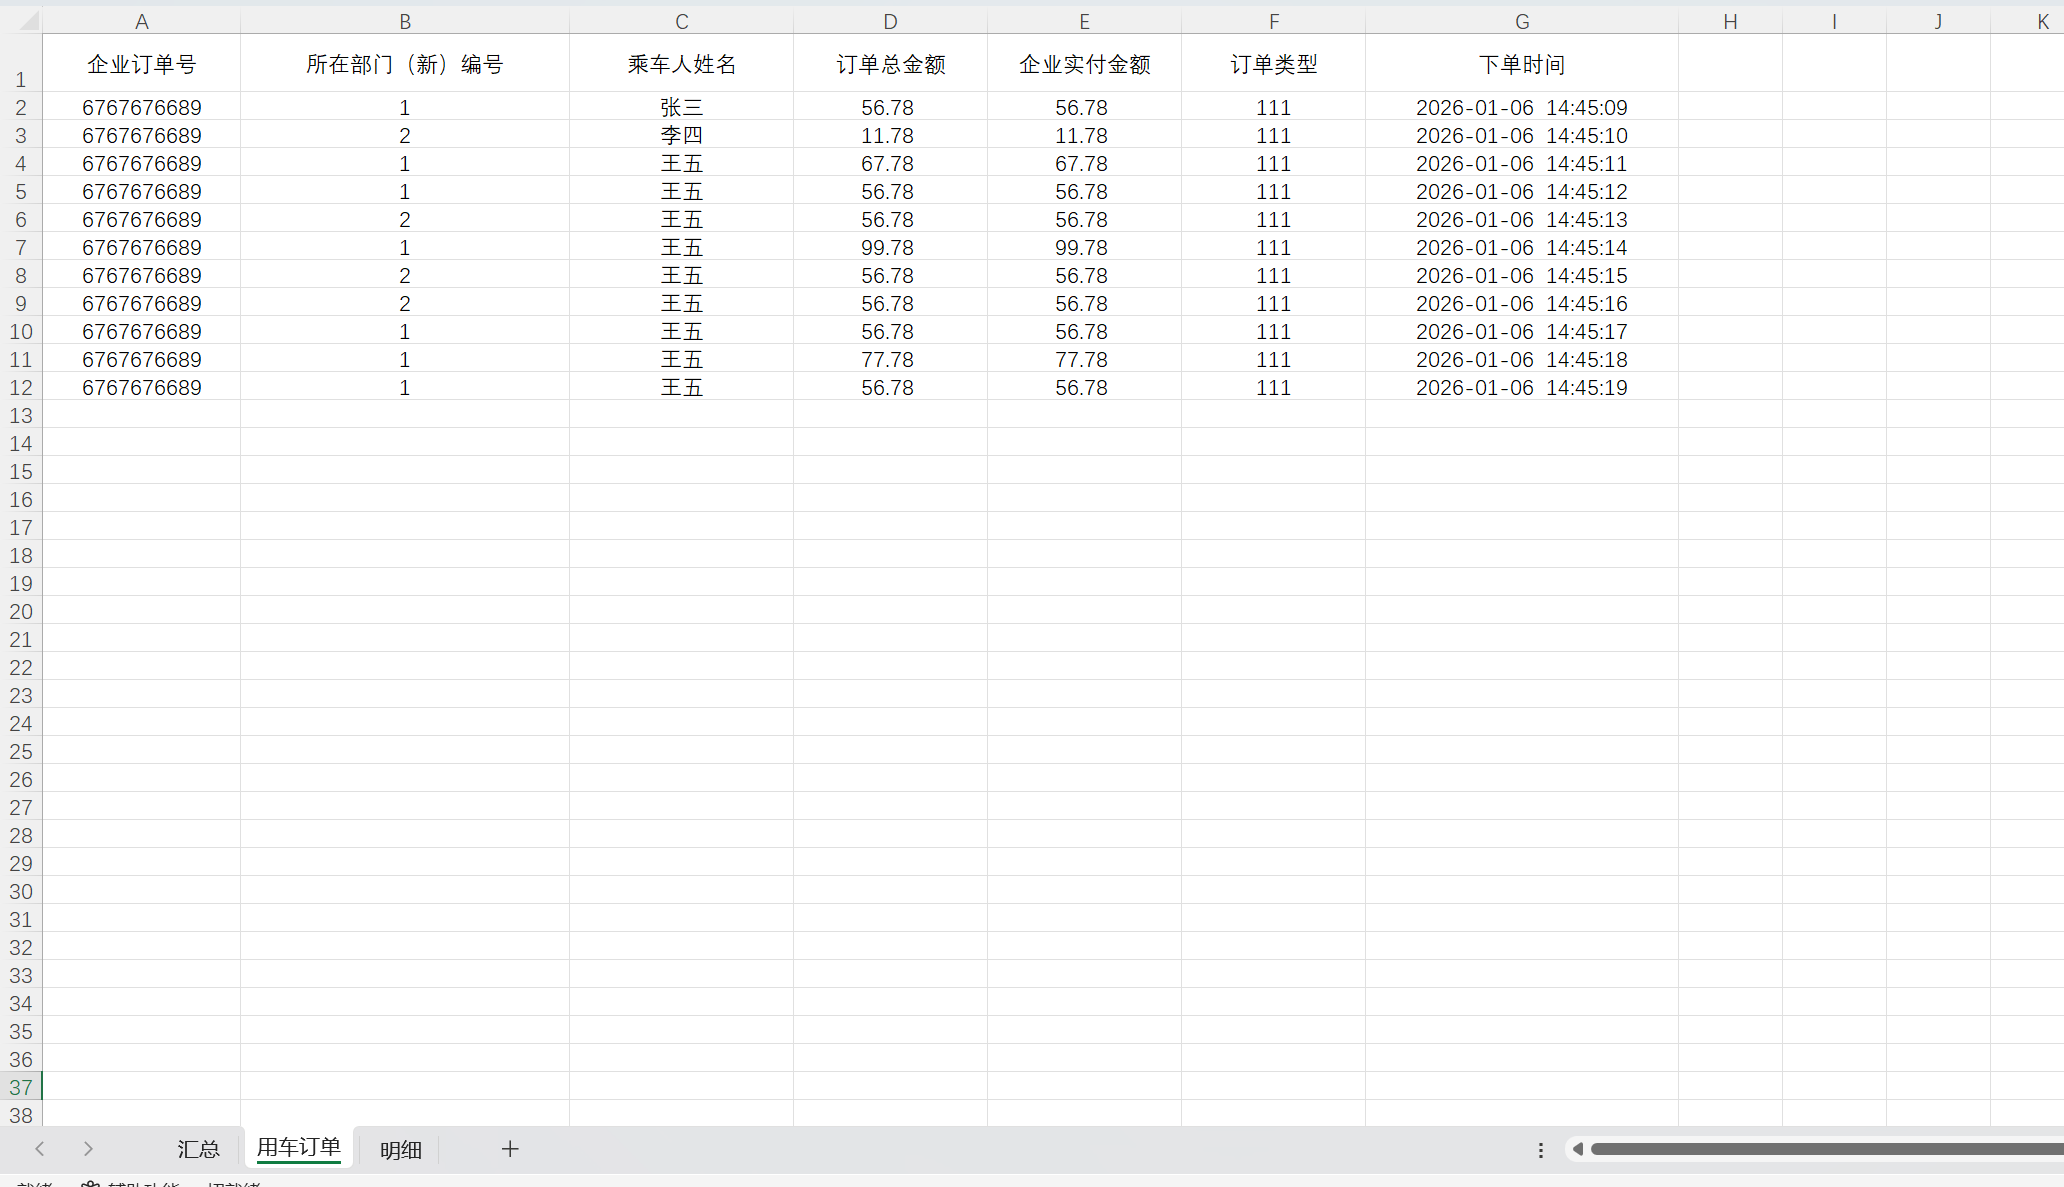
Task: Select row 37 header
Action: 21,1087
